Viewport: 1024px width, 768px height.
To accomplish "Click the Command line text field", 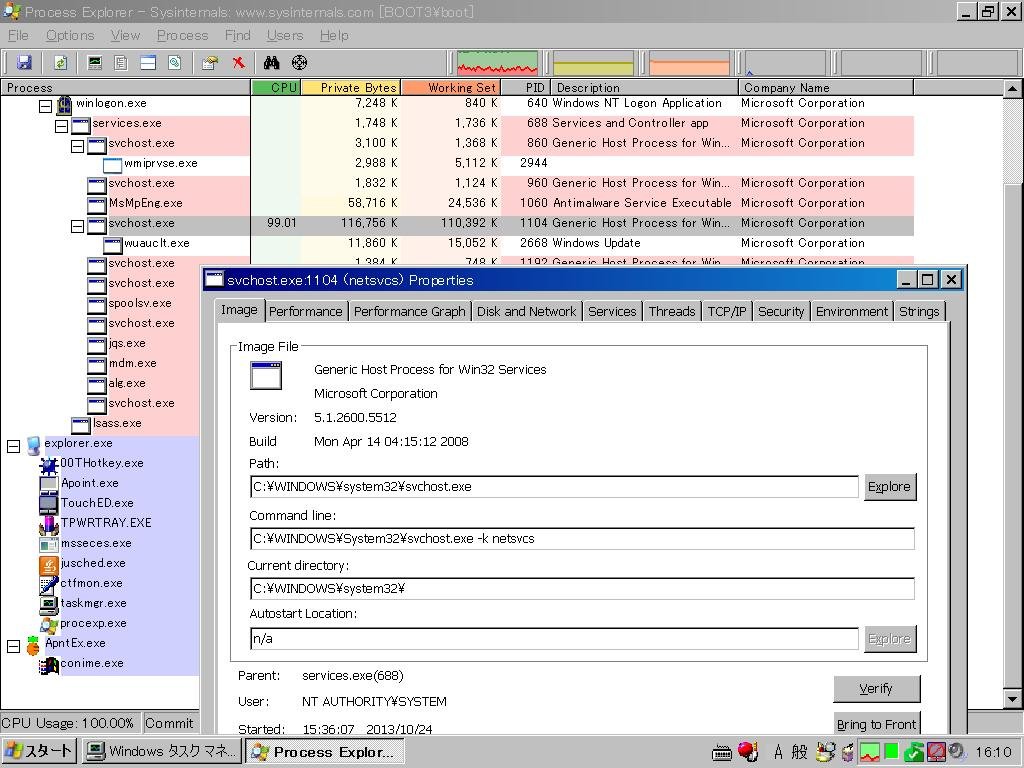I will [x=582, y=539].
